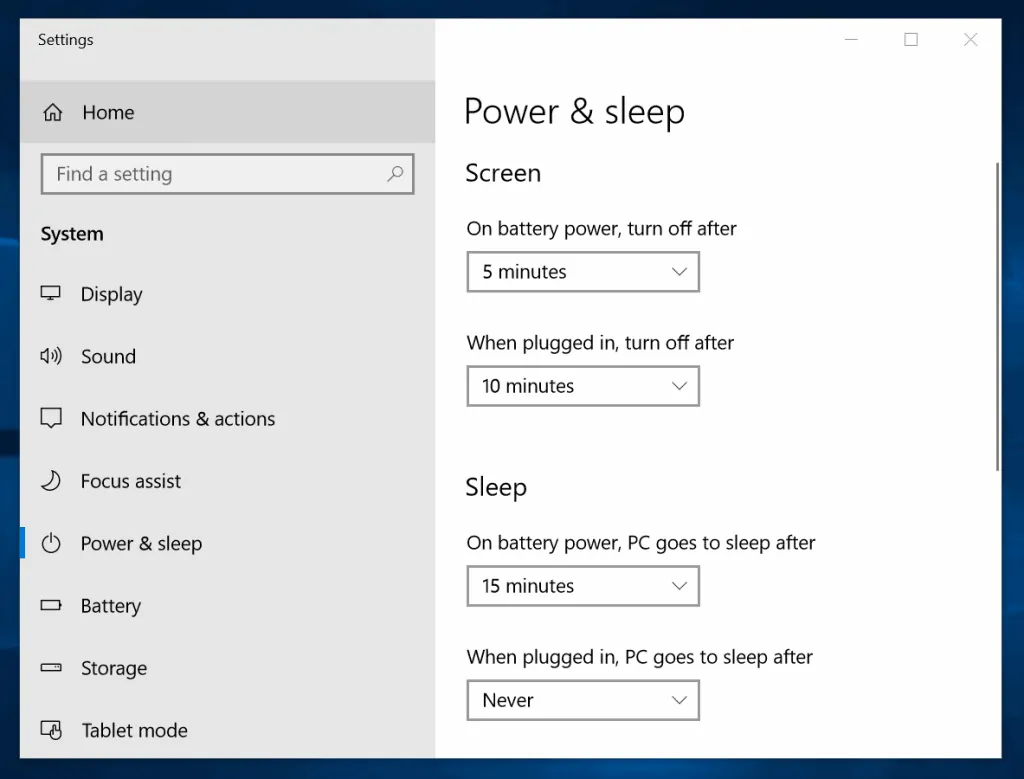
Task: Go to the Battery settings page
Action: point(110,605)
